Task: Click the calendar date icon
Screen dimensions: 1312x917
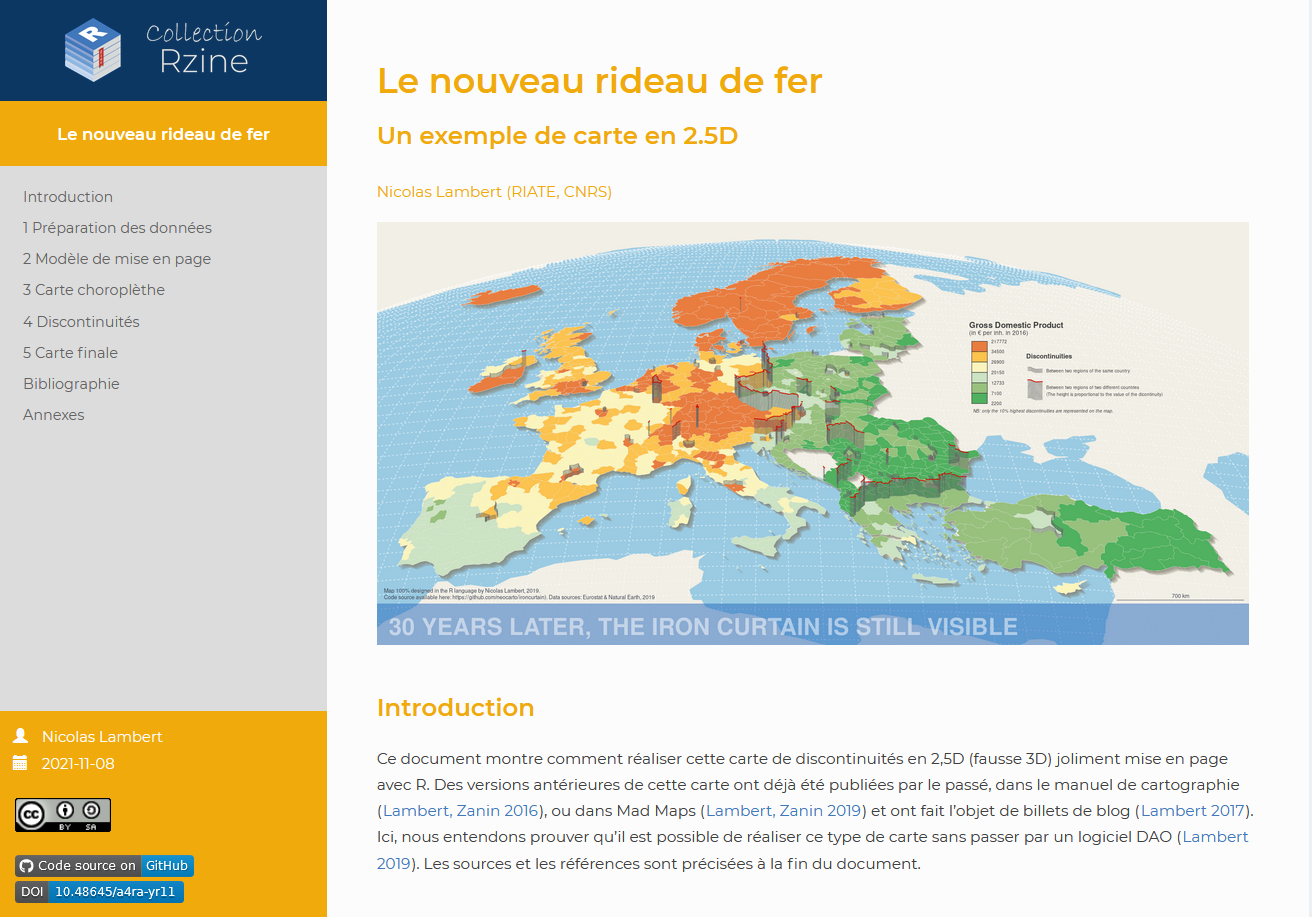Action: [20, 763]
